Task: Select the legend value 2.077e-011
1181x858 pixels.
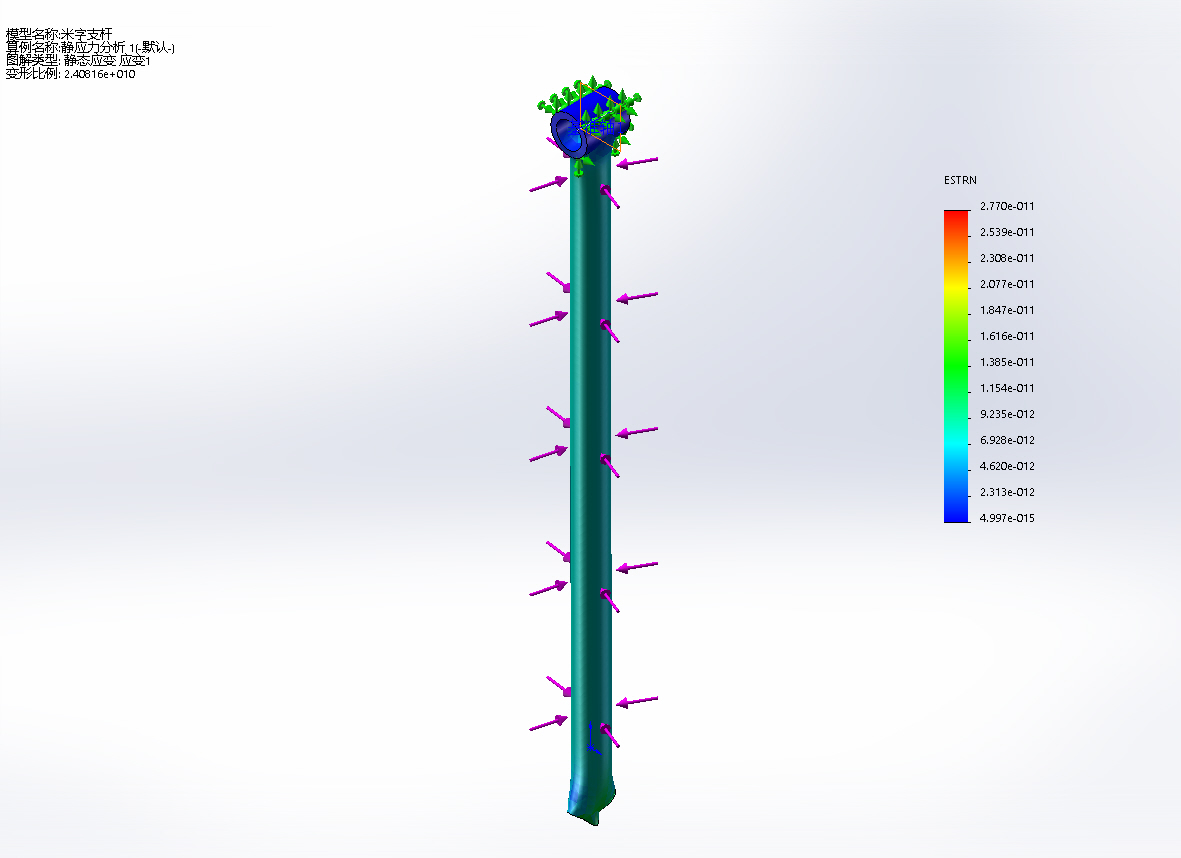Action: point(1007,284)
